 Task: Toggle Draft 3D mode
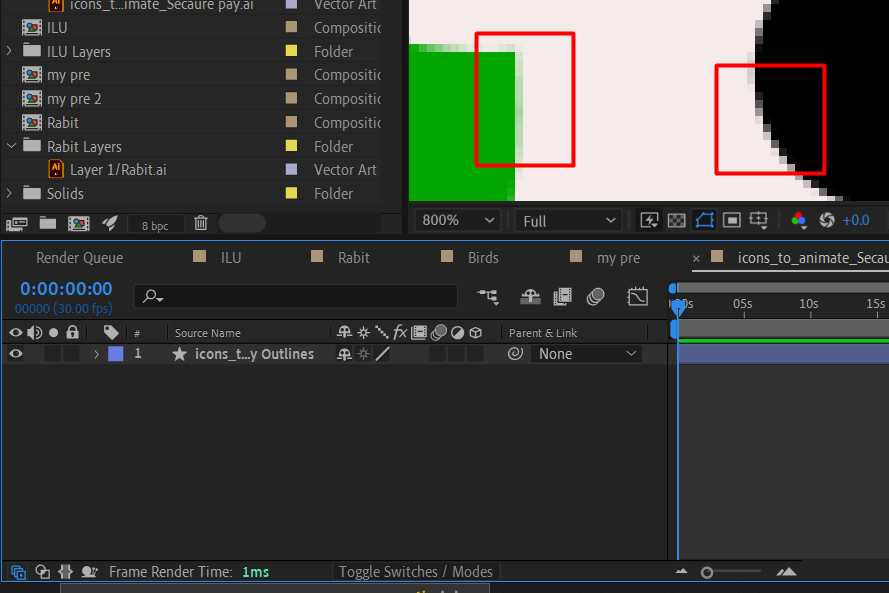529,296
